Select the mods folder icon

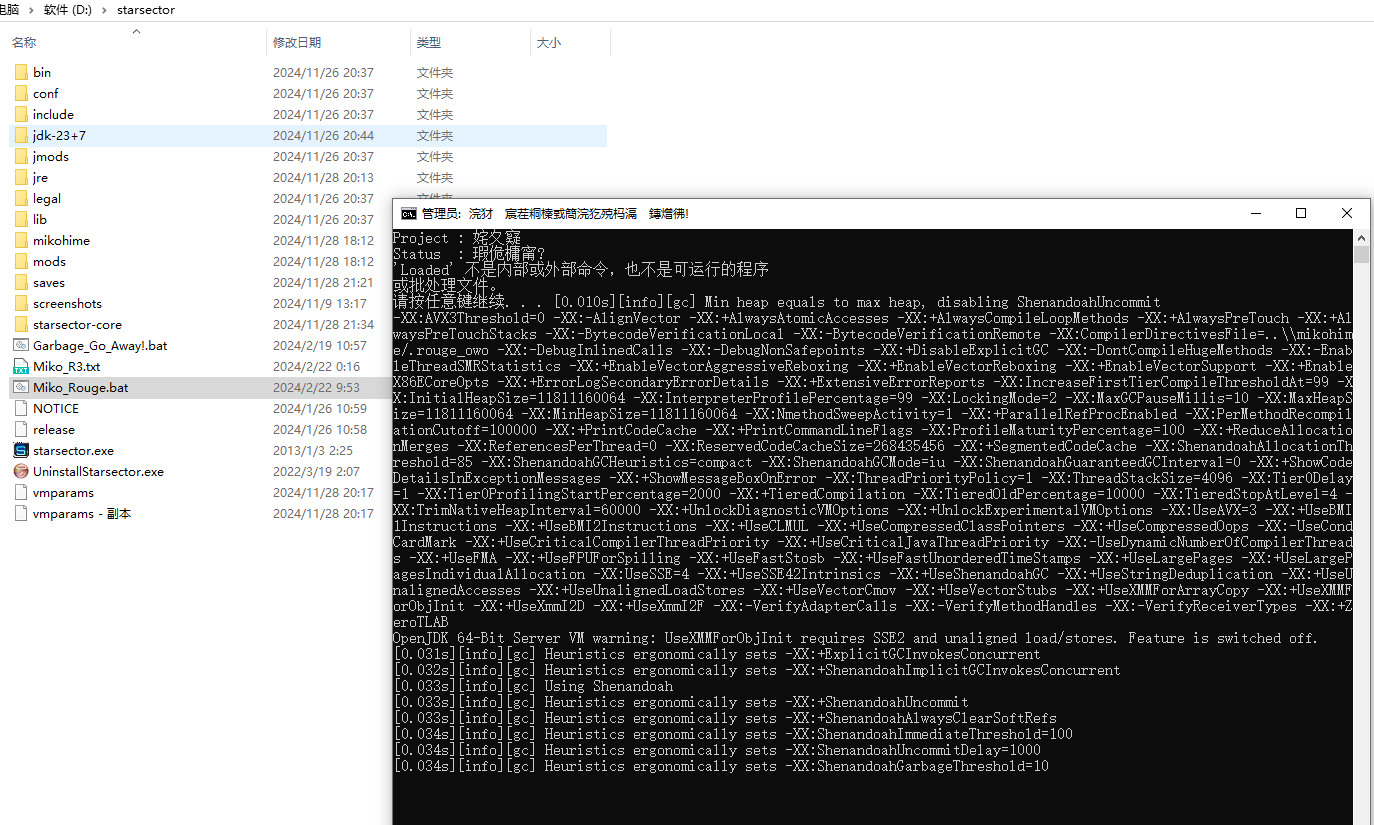pyautogui.click(x=21, y=262)
